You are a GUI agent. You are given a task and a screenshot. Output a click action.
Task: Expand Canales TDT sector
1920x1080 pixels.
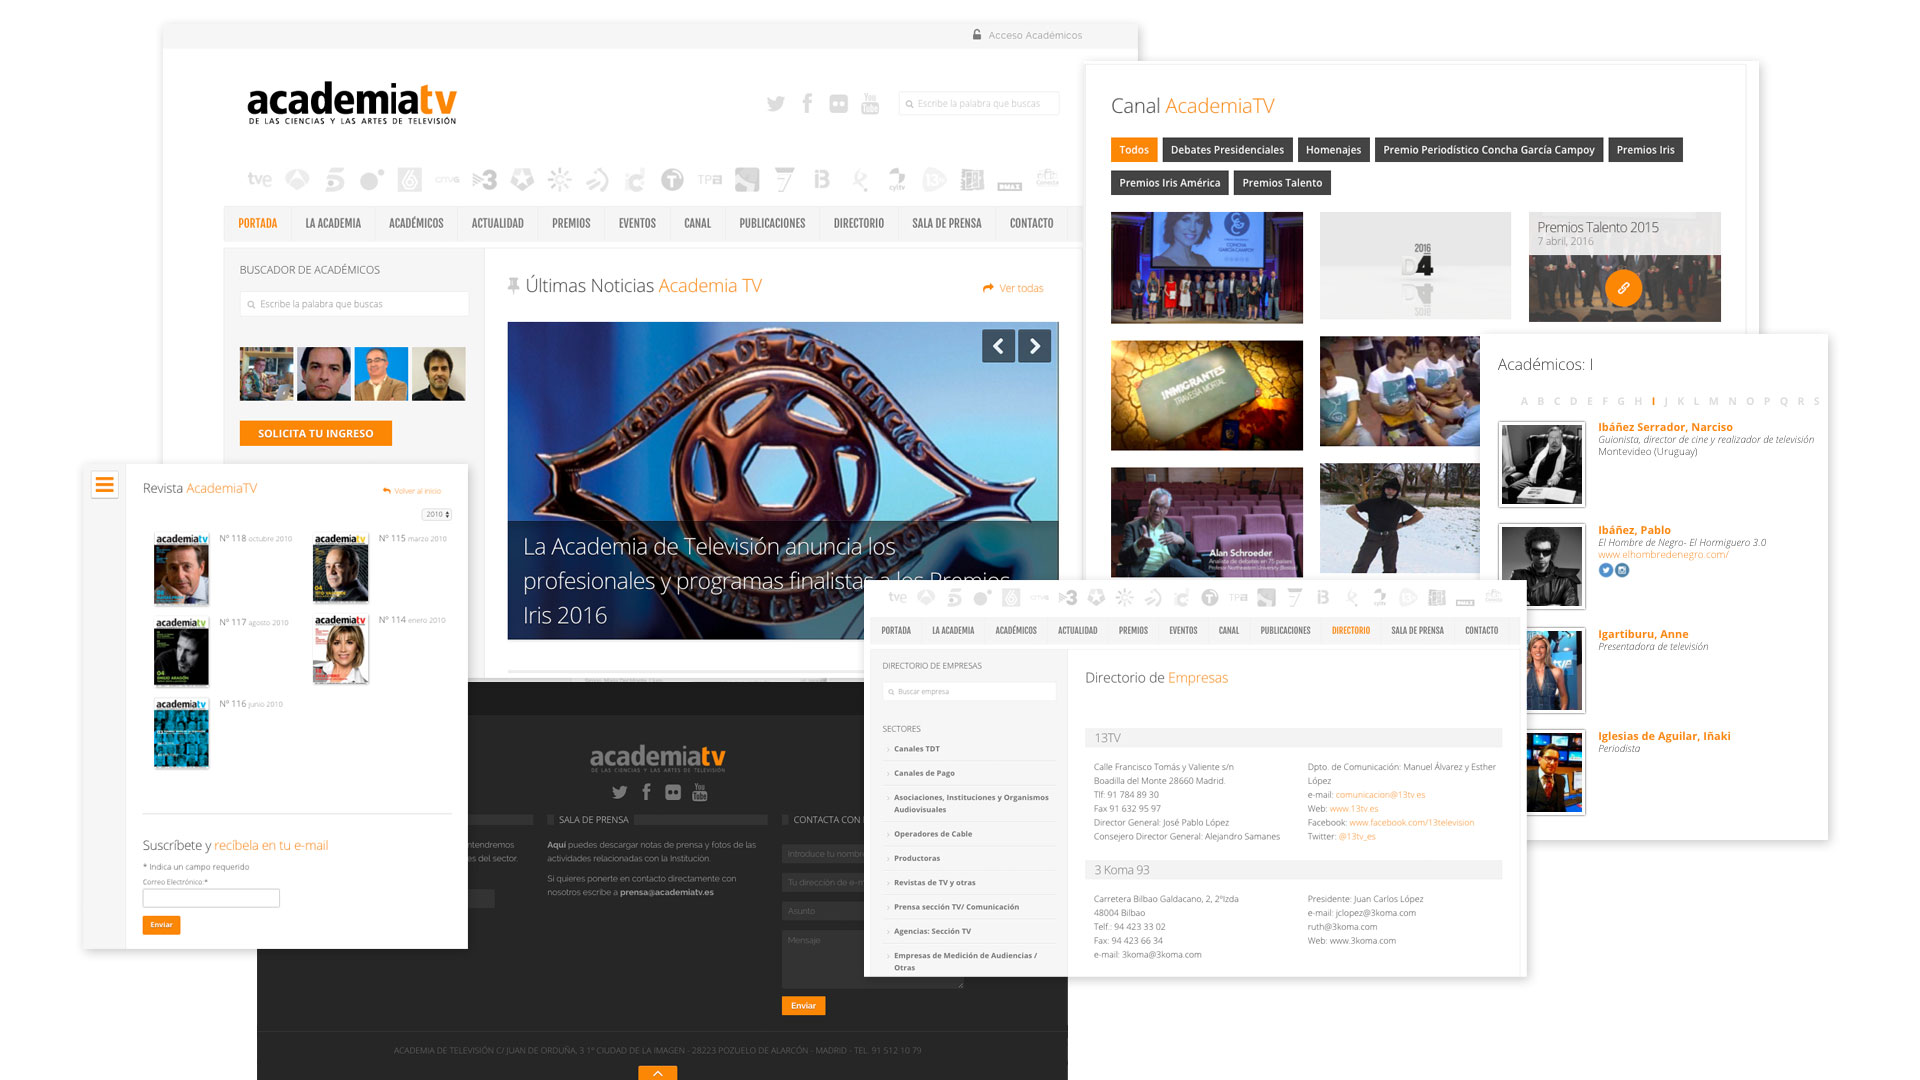916,749
